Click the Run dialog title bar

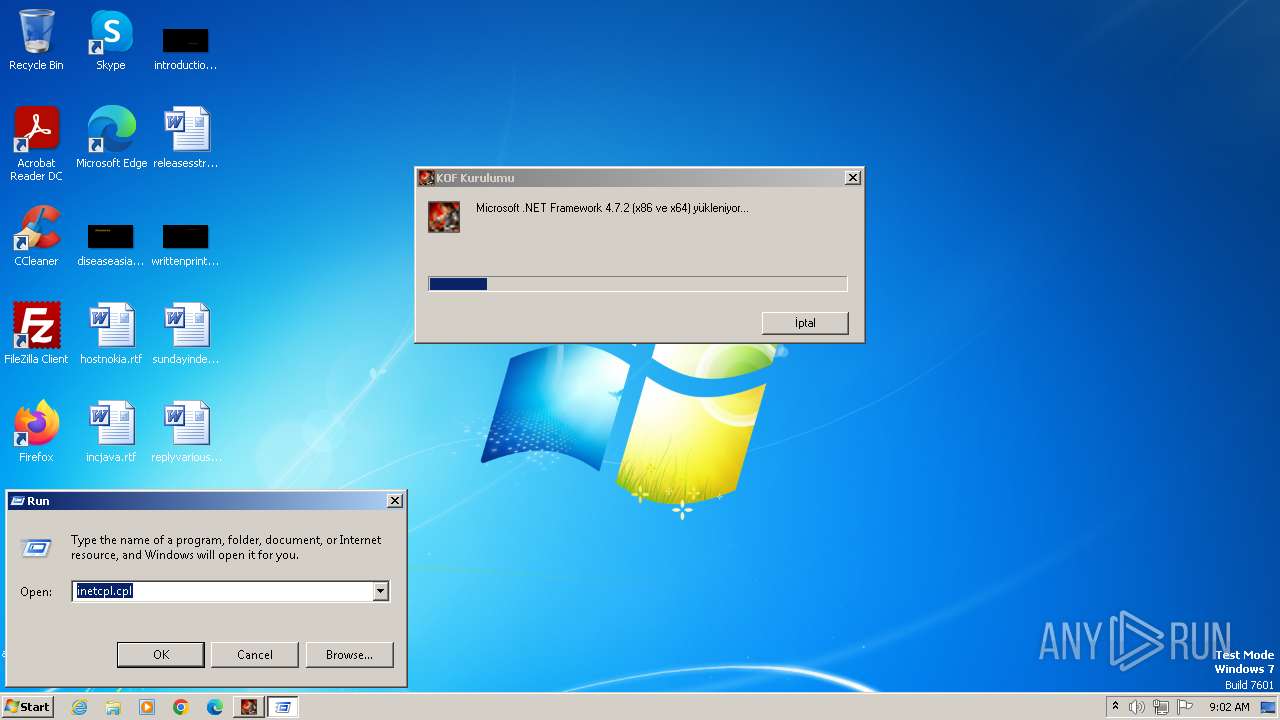tap(206, 501)
